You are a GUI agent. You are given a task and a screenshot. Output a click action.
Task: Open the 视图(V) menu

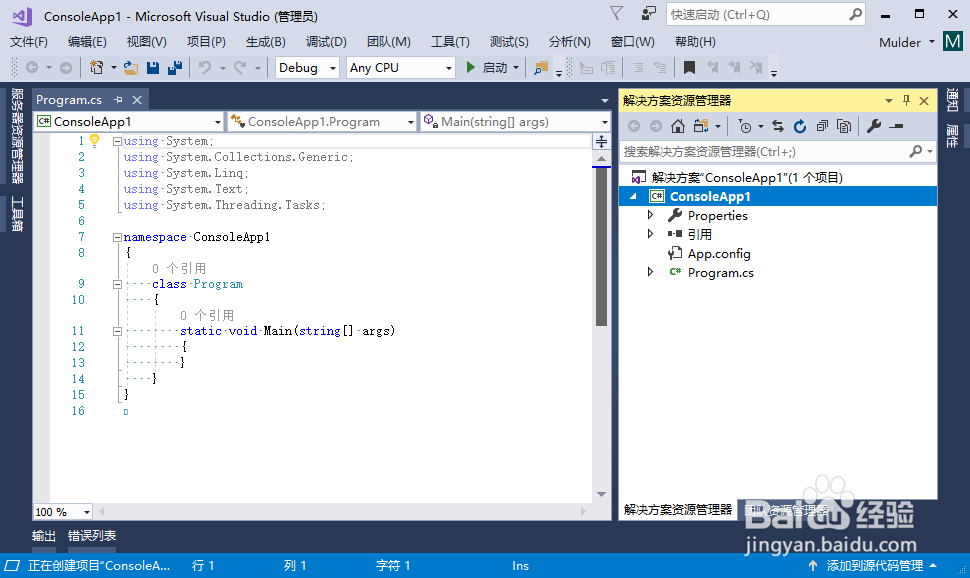coord(147,41)
